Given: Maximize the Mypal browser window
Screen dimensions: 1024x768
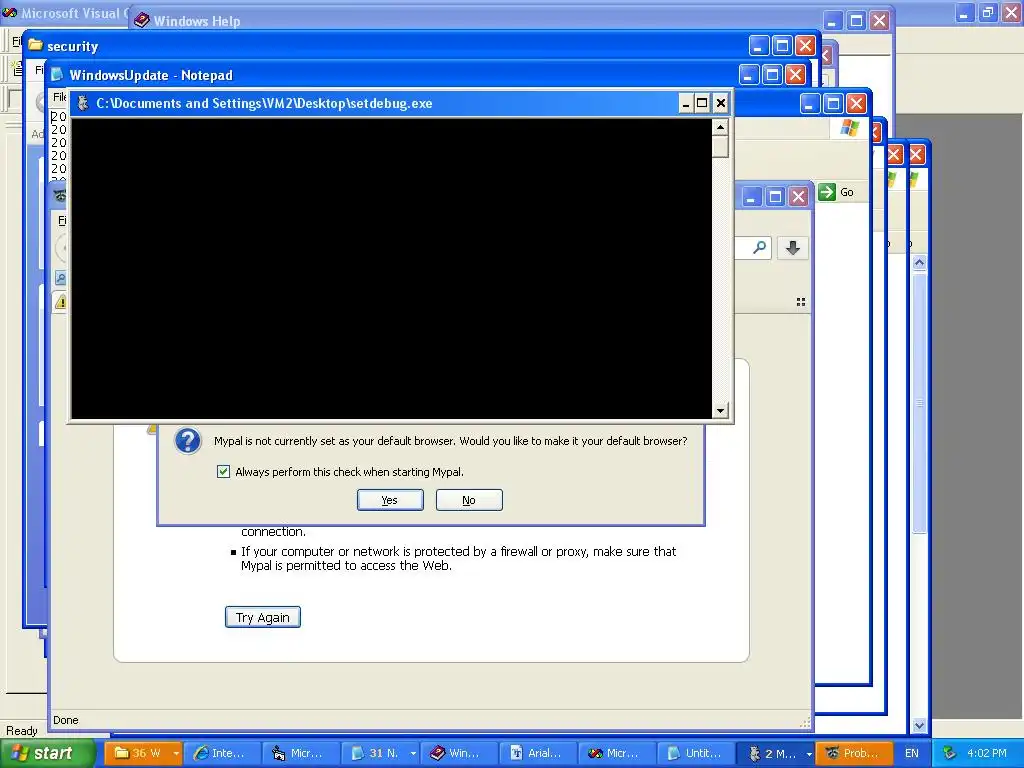Looking at the screenshot, I should tap(775, 197).
